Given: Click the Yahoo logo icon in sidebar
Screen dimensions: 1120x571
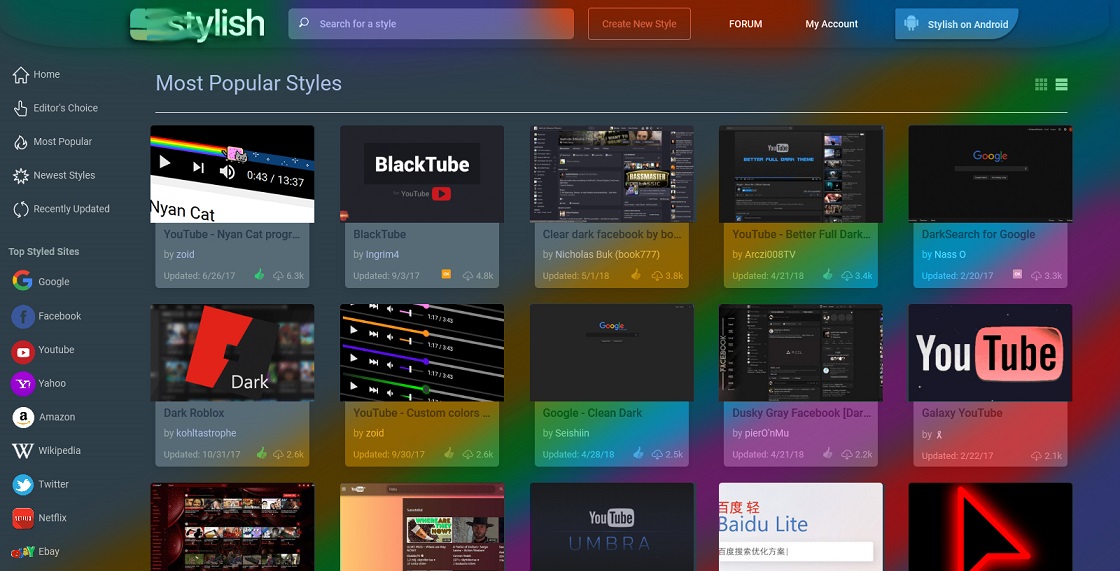Looking at the screenshot, I should (x=23, y=384).
